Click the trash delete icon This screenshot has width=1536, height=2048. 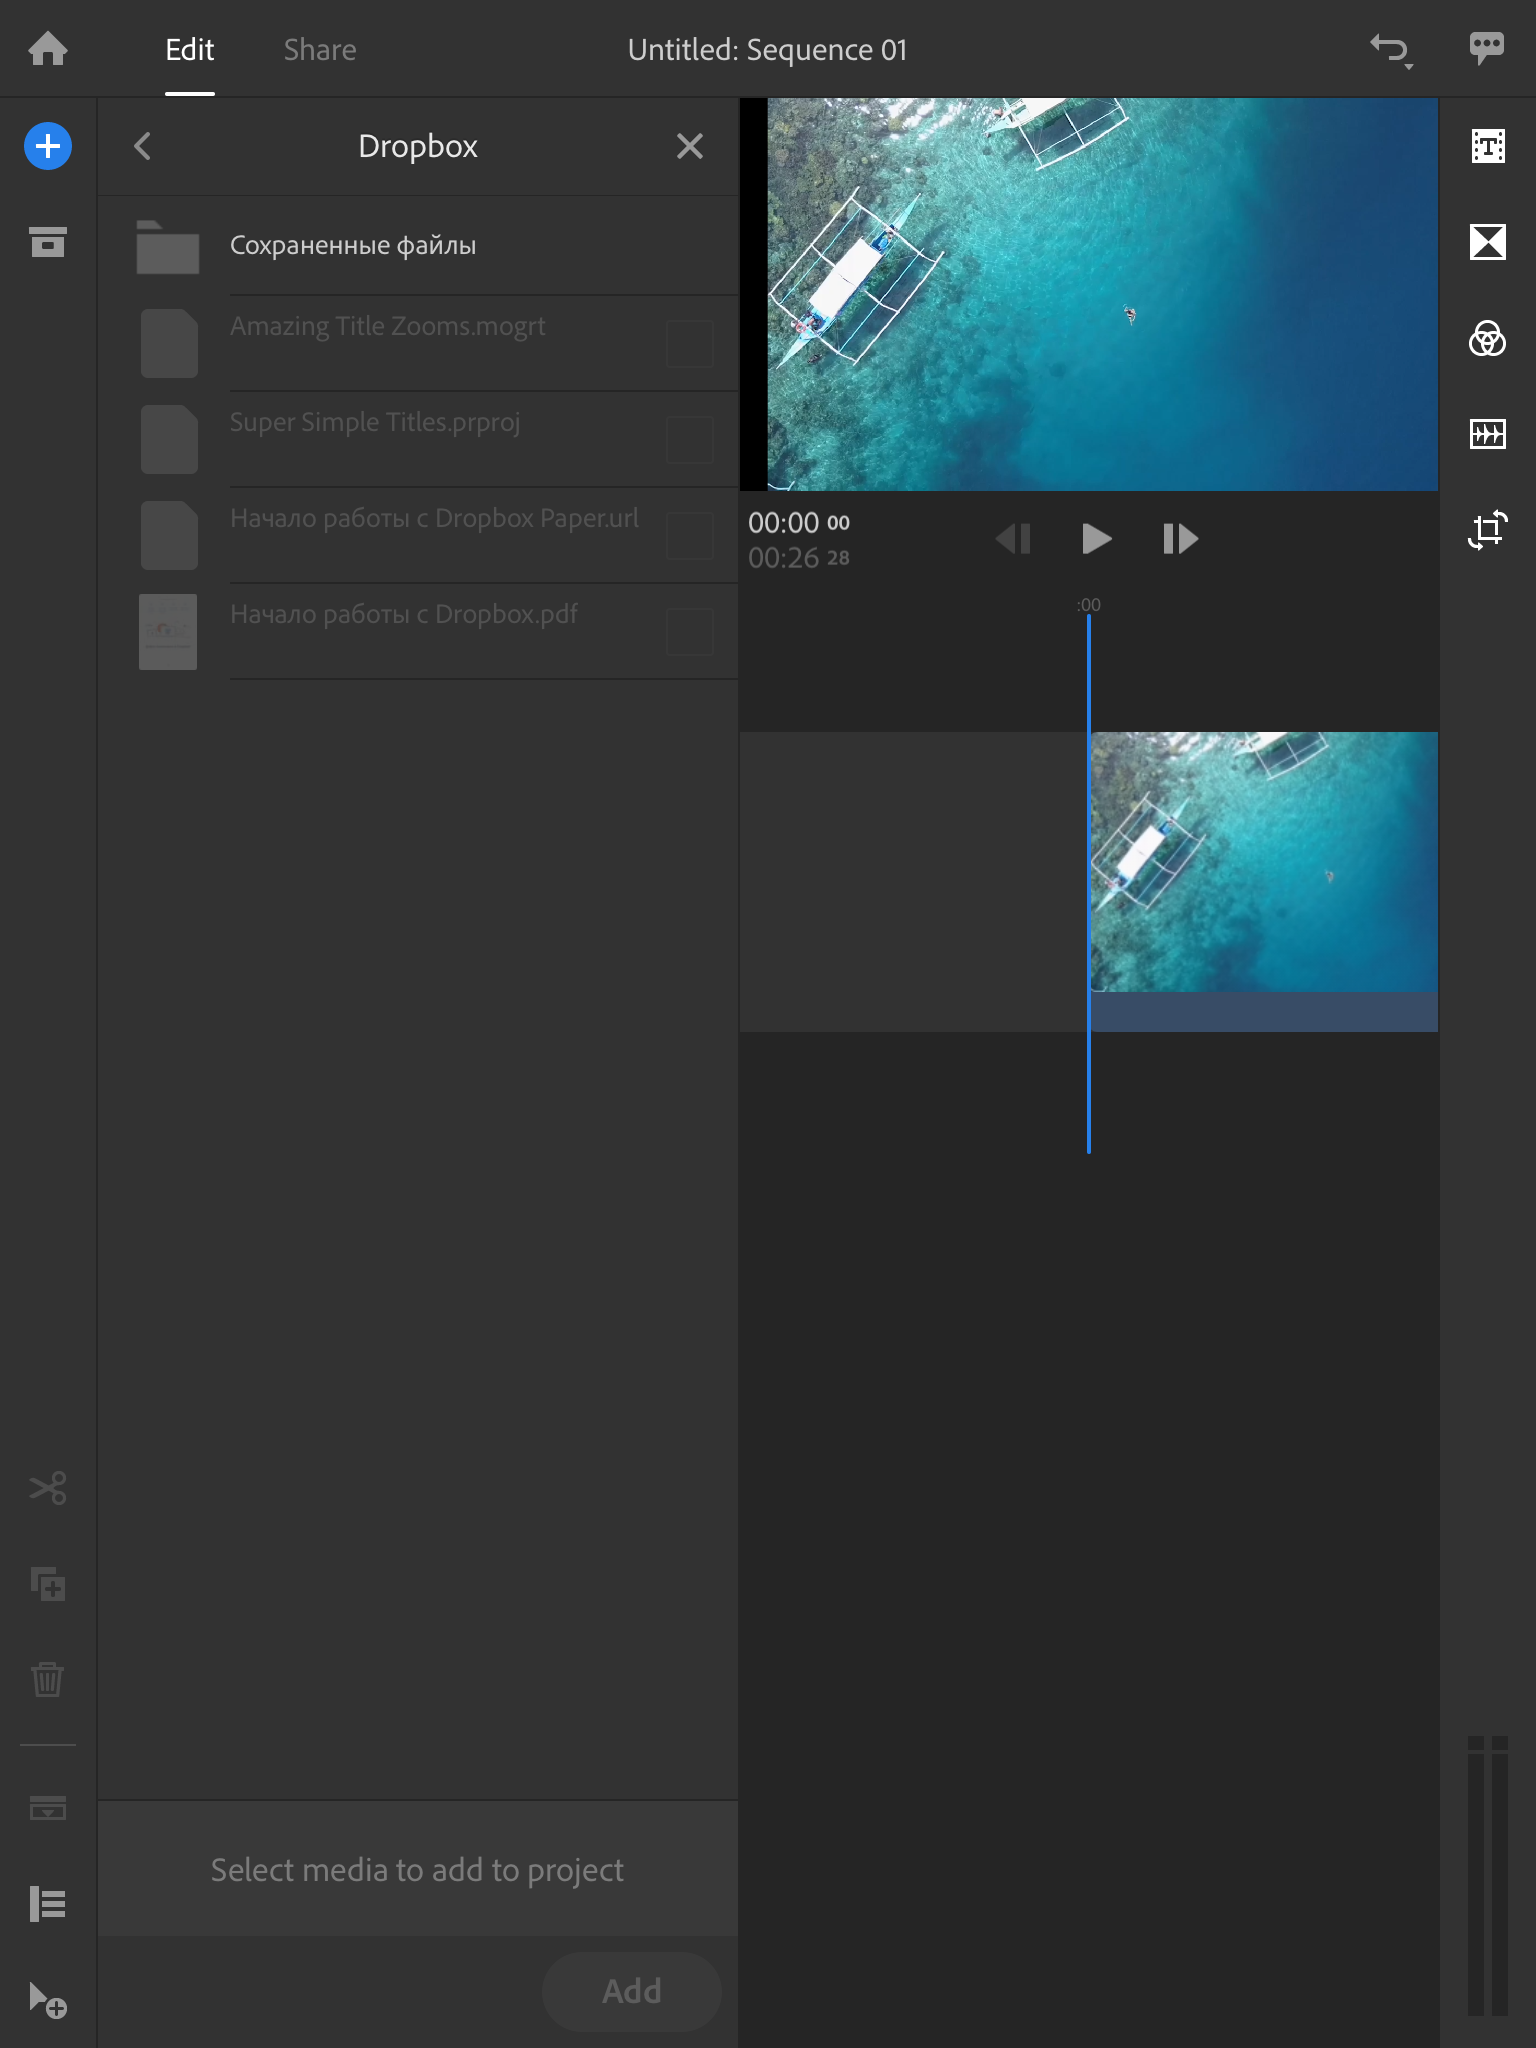[48, 1680]
